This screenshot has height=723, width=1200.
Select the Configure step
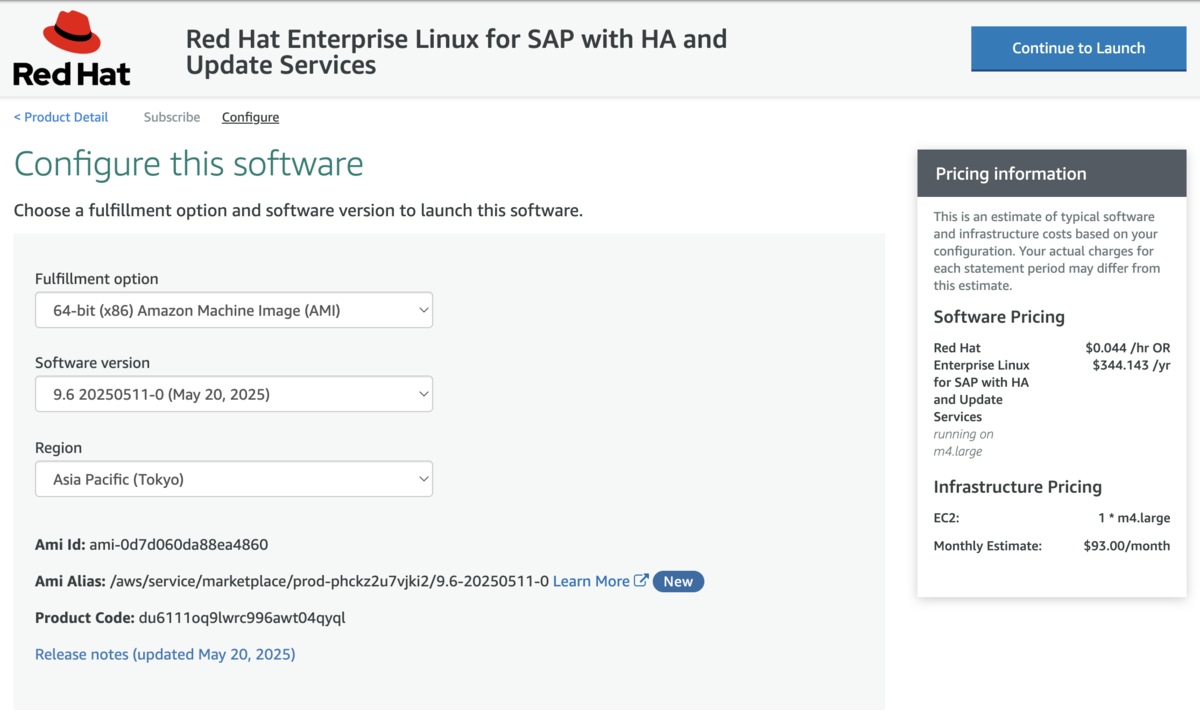click(x=250, y=117)
